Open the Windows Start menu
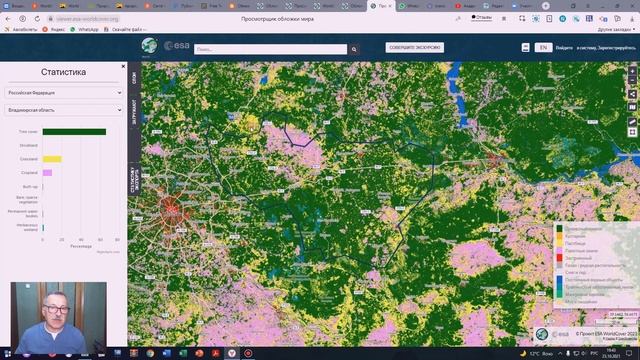Viewport: 640px width, 360px height. point(7,353)
